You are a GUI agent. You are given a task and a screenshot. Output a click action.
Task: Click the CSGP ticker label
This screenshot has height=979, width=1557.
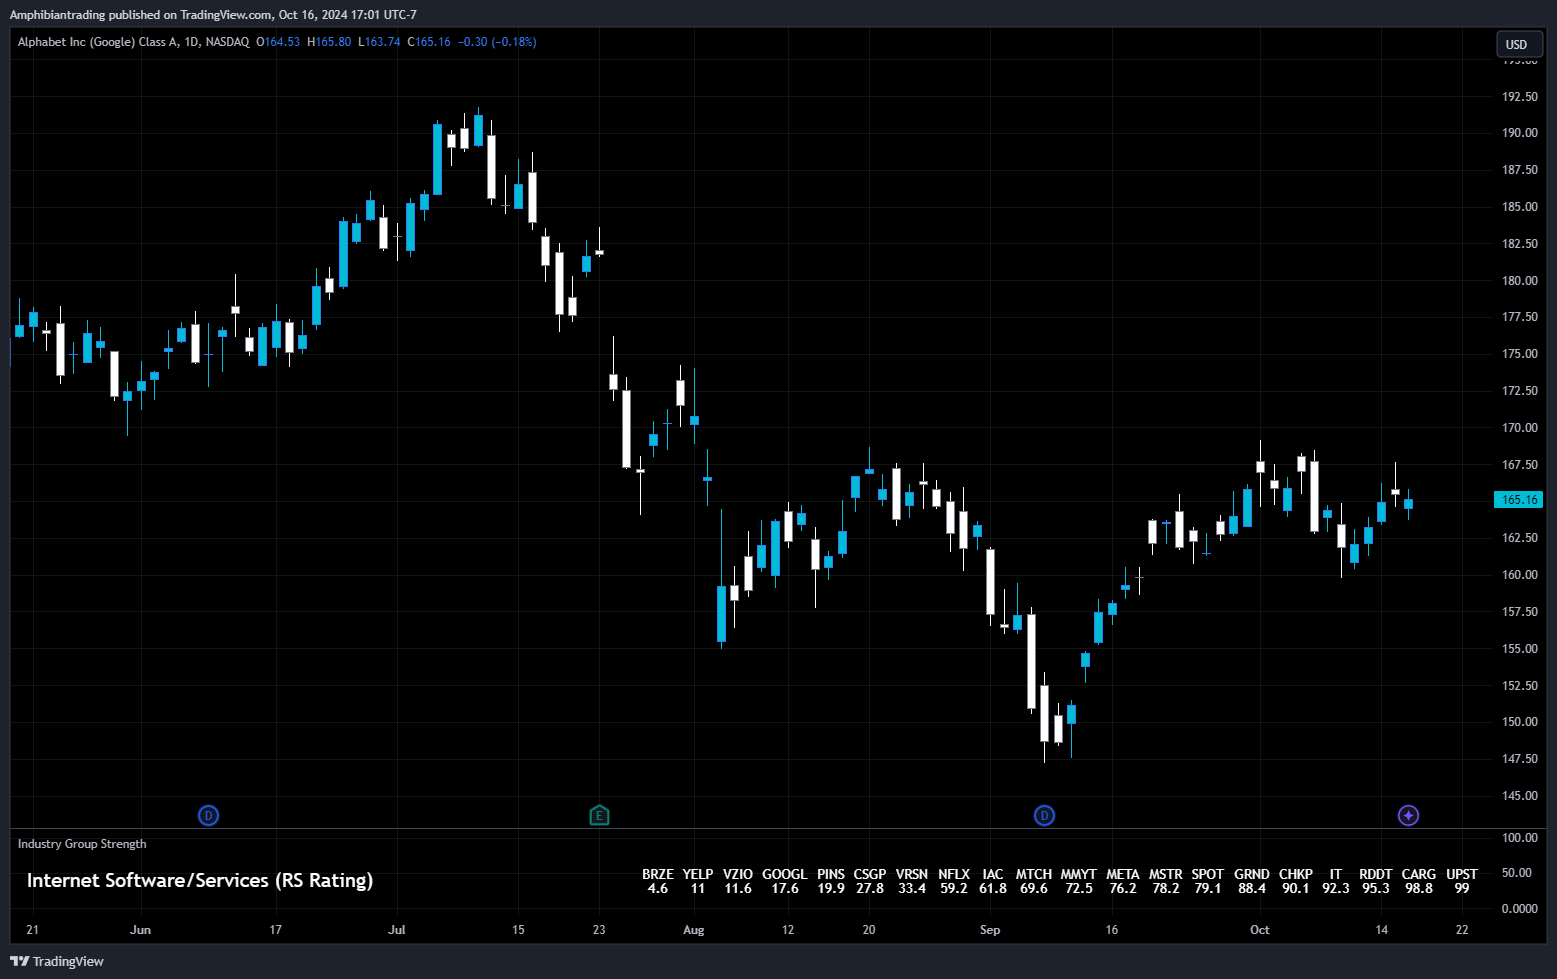(870, 874)
